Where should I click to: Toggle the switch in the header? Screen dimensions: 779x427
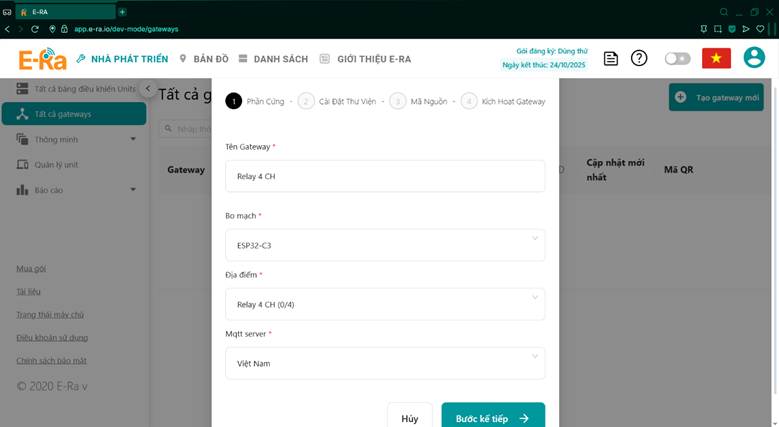(678, 59)
